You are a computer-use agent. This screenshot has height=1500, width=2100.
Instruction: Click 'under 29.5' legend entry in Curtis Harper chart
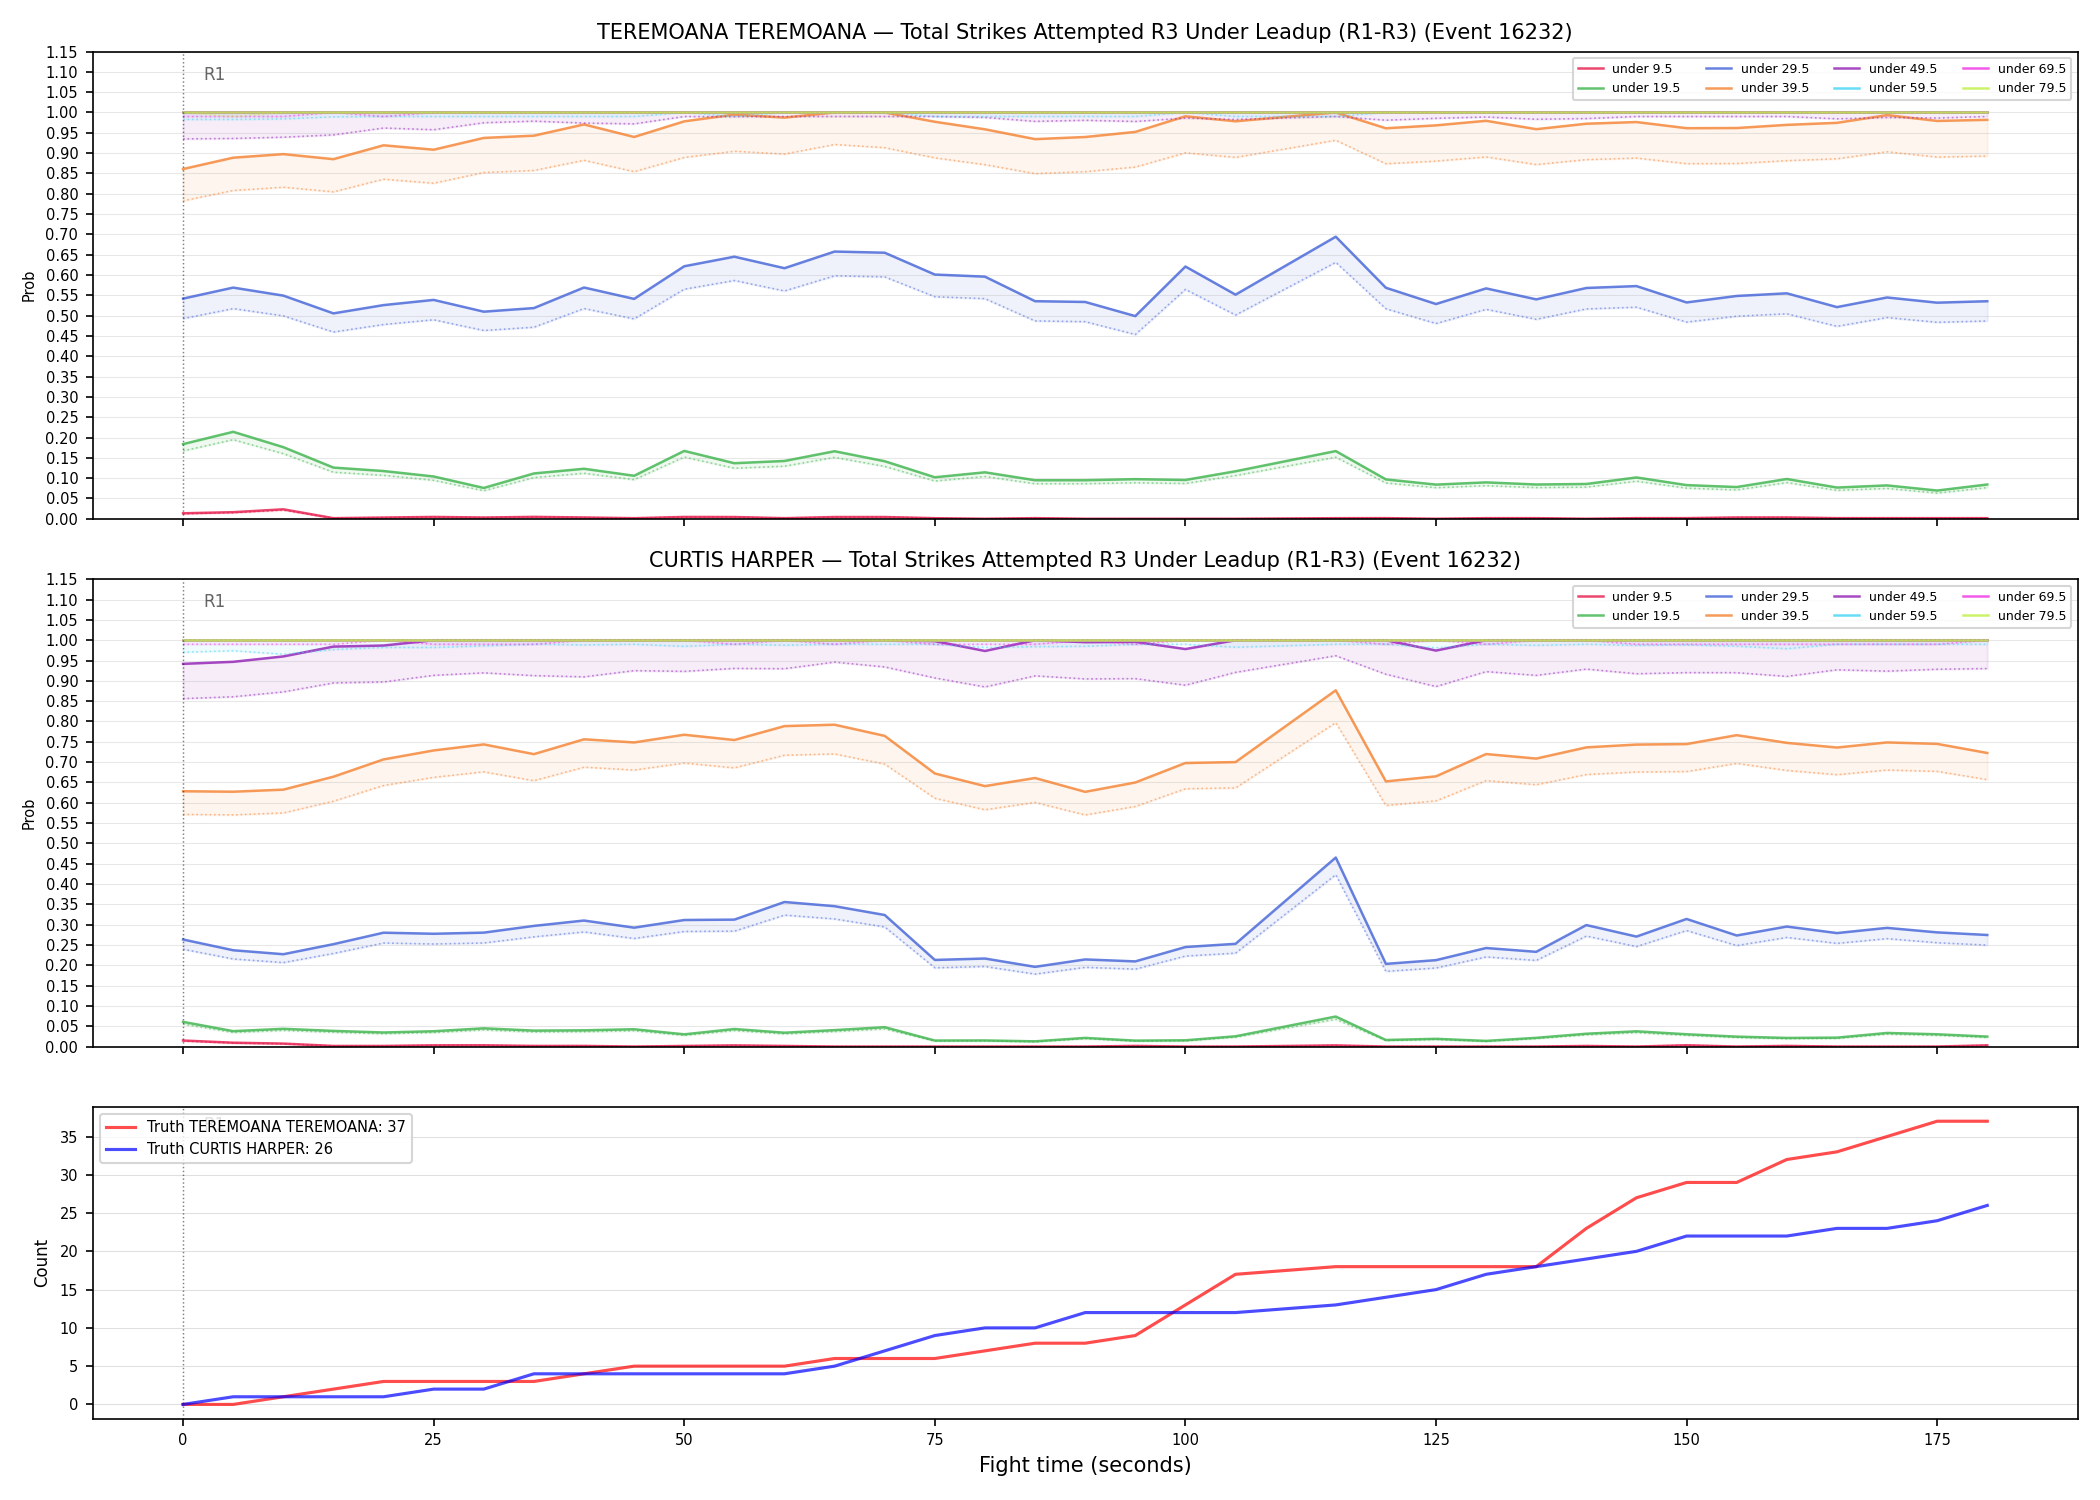[1757, 597]
